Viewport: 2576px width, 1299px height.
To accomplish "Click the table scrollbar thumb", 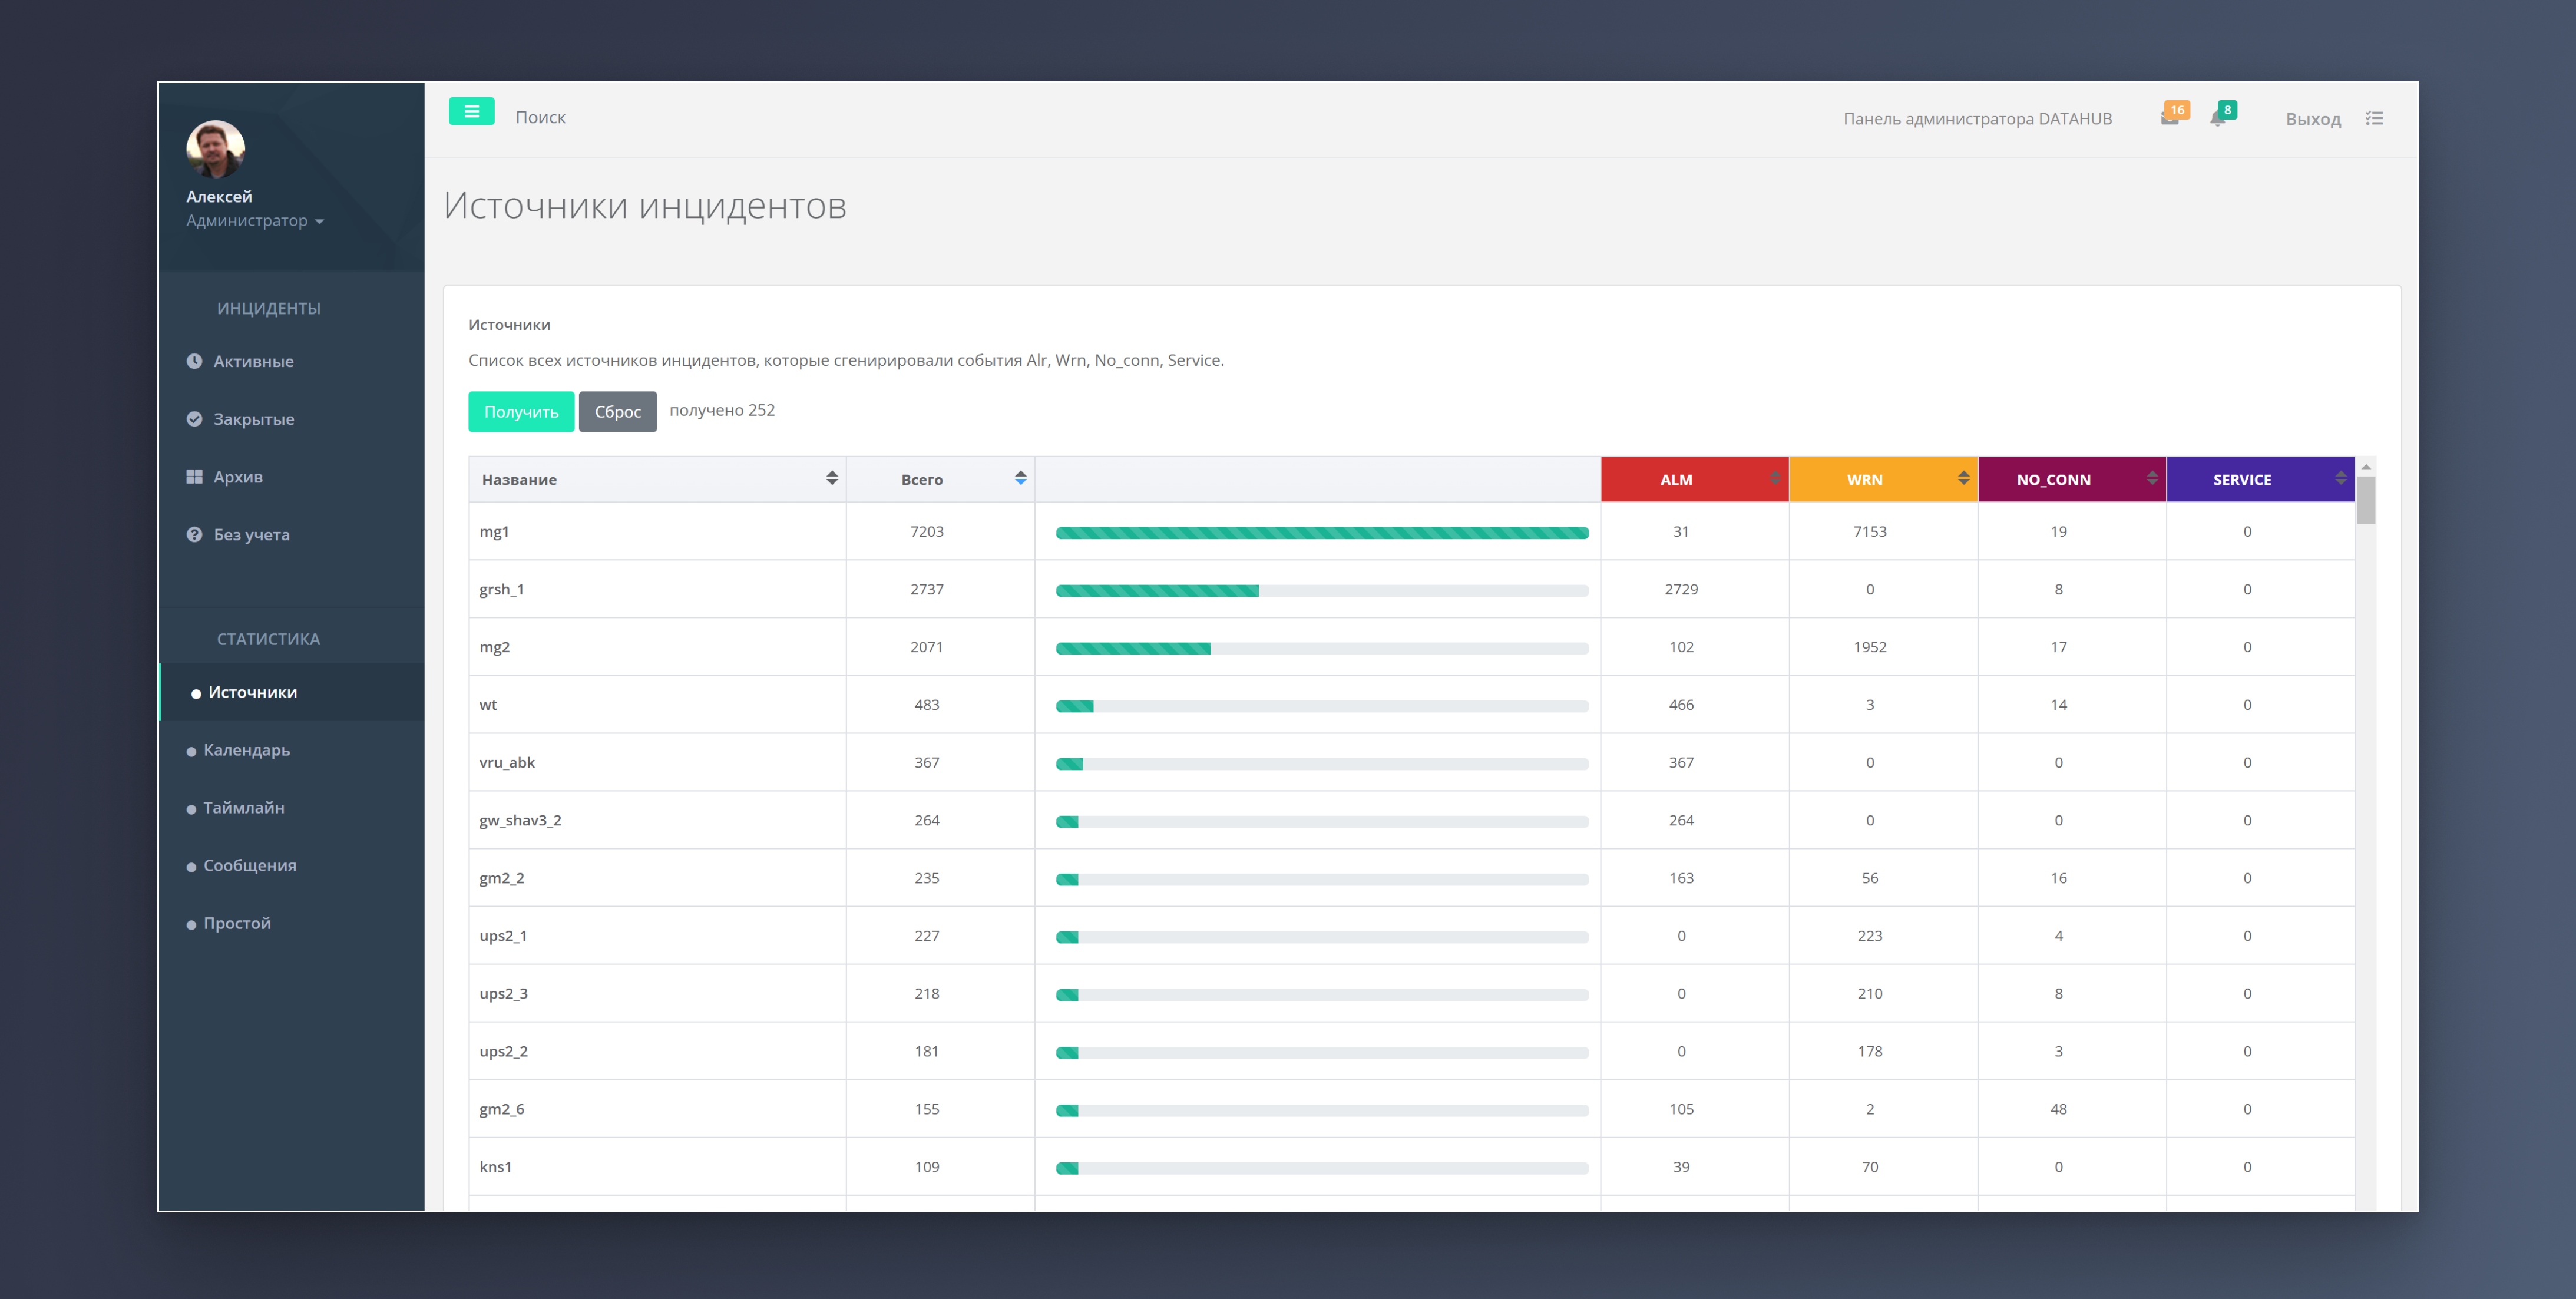I will (2366, 500).
